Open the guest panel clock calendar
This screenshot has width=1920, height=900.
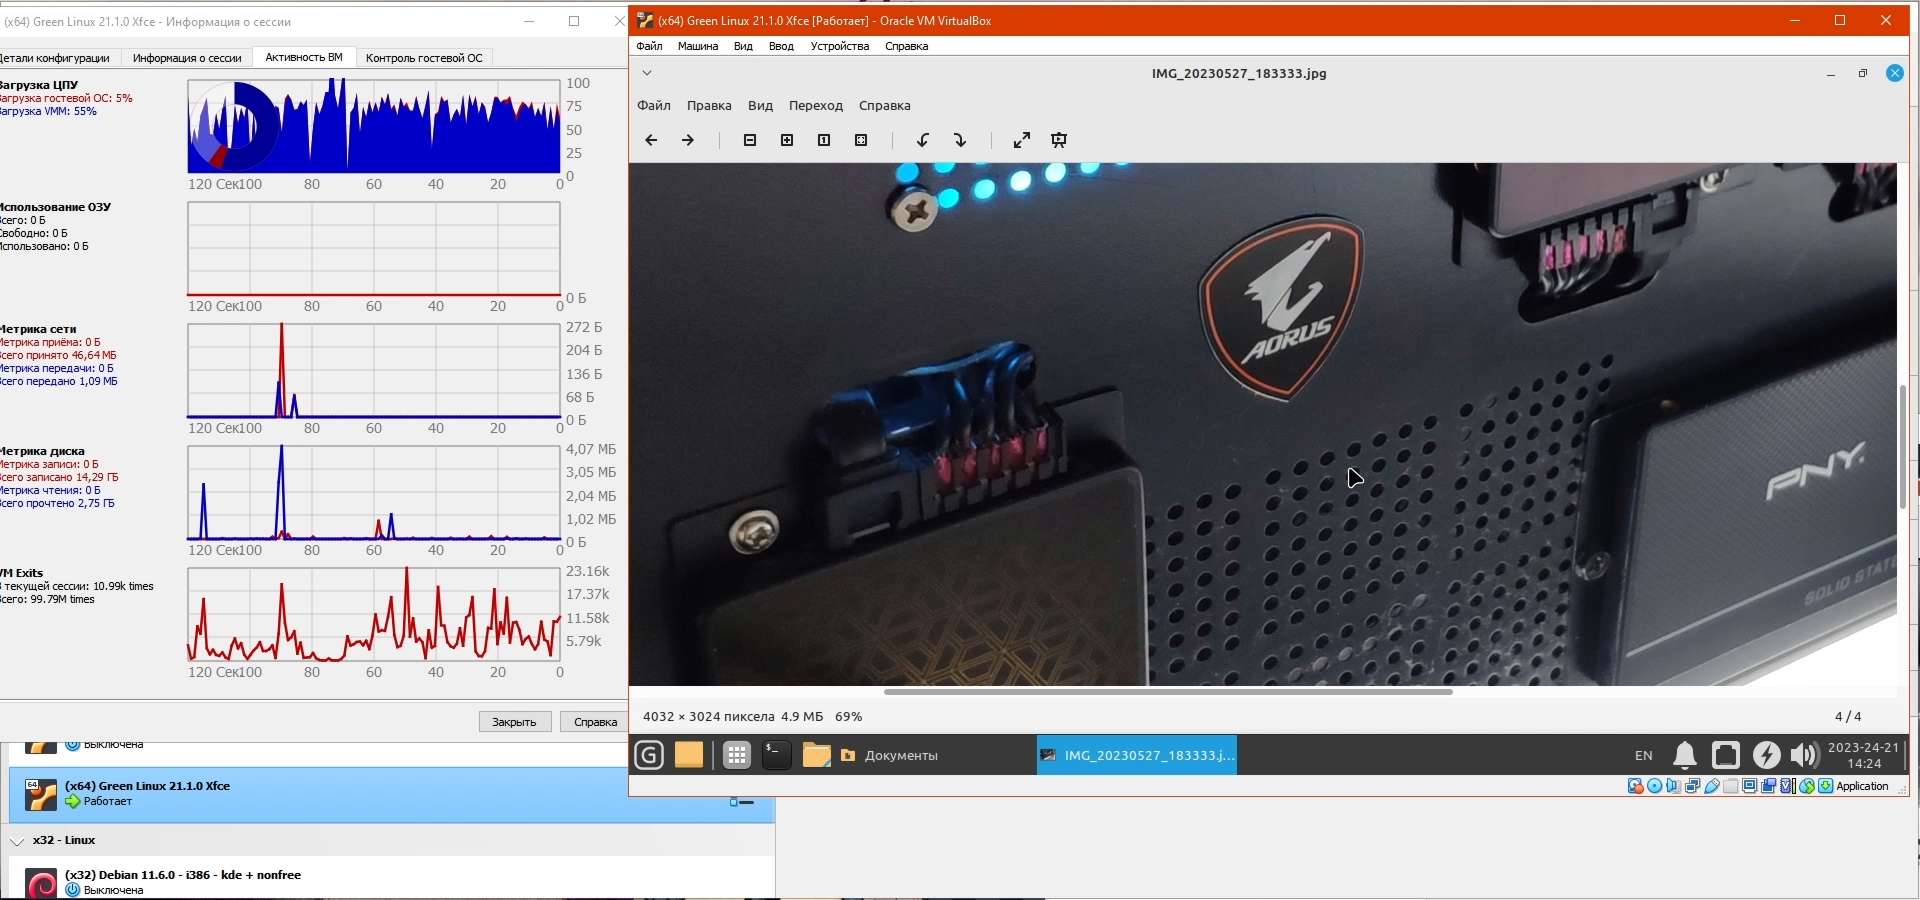click(1864, 755)
